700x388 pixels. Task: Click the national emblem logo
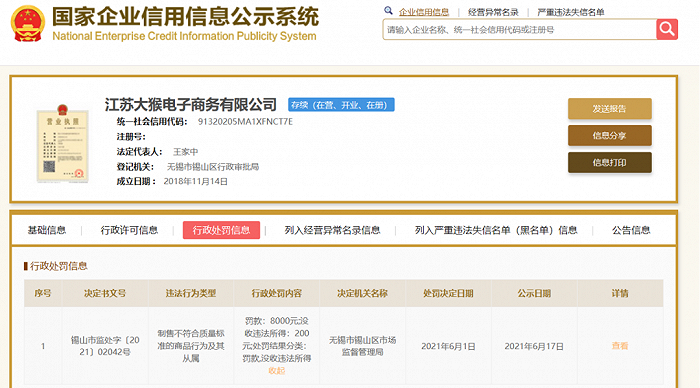click(x=28, y=24)
